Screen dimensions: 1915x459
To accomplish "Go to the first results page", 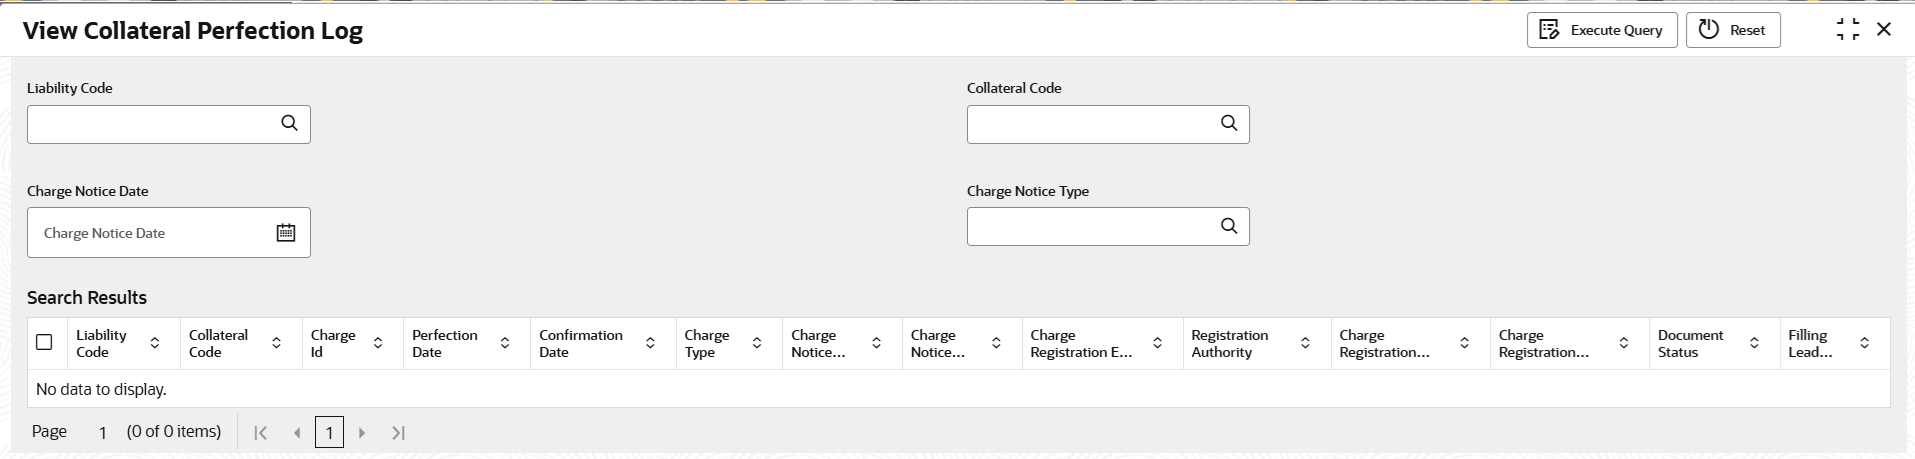I will [x=261, y=433].
